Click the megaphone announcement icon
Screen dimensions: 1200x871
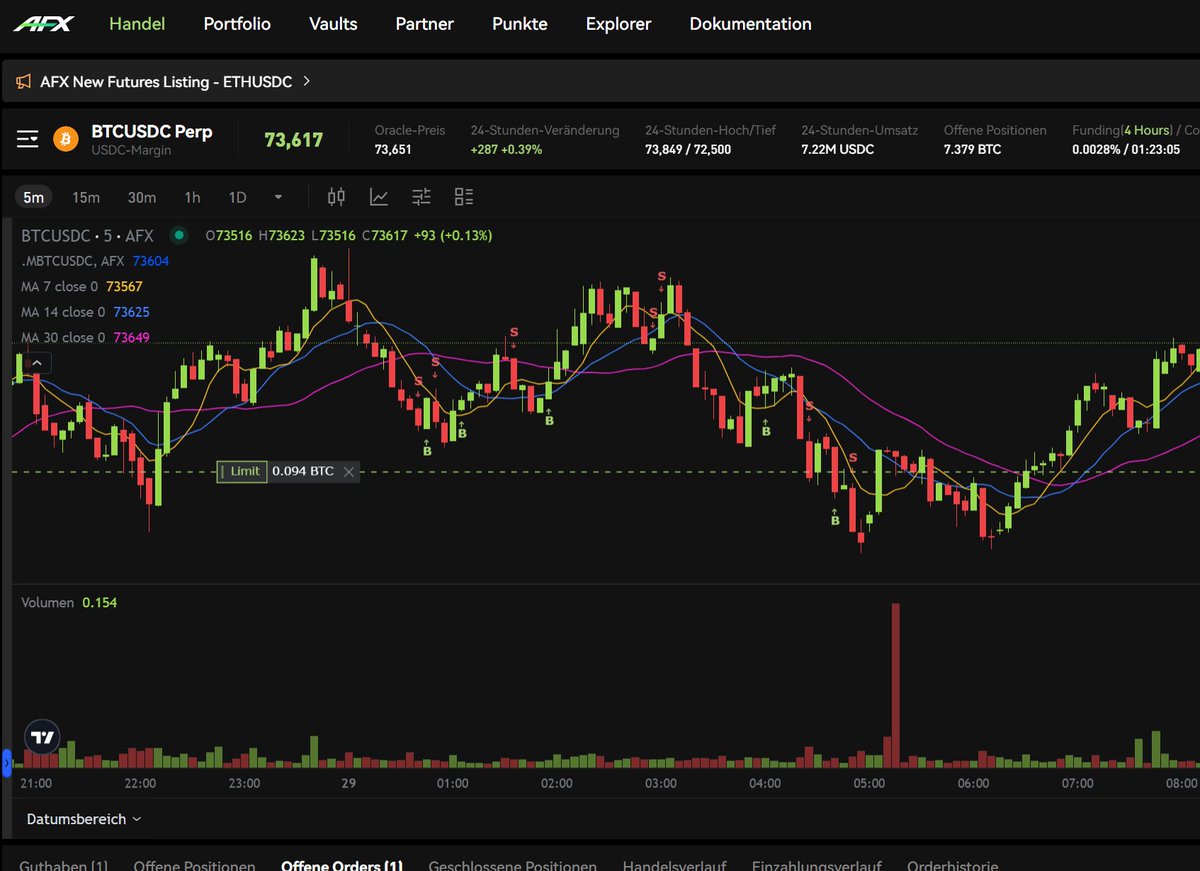[23, 82]
